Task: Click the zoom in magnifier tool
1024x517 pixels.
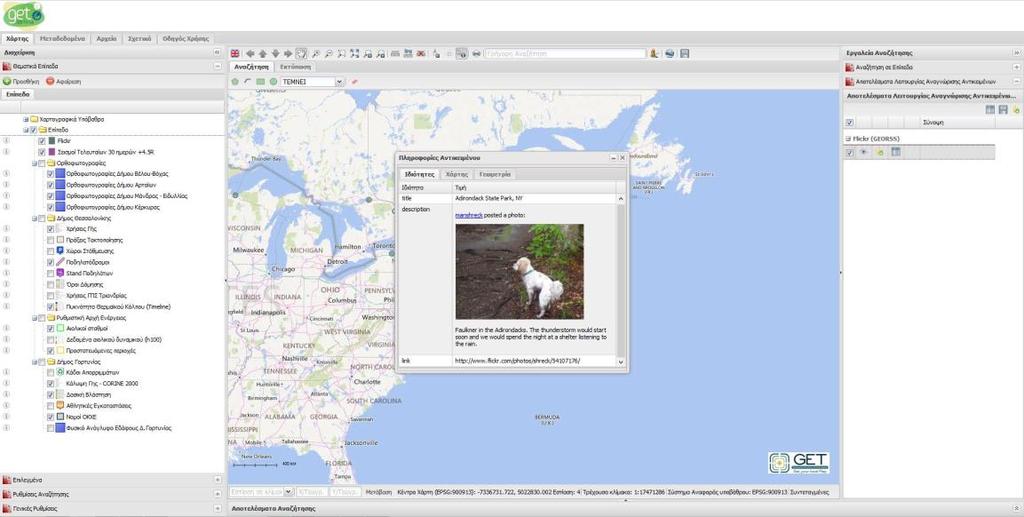Action: pos(315,54)
